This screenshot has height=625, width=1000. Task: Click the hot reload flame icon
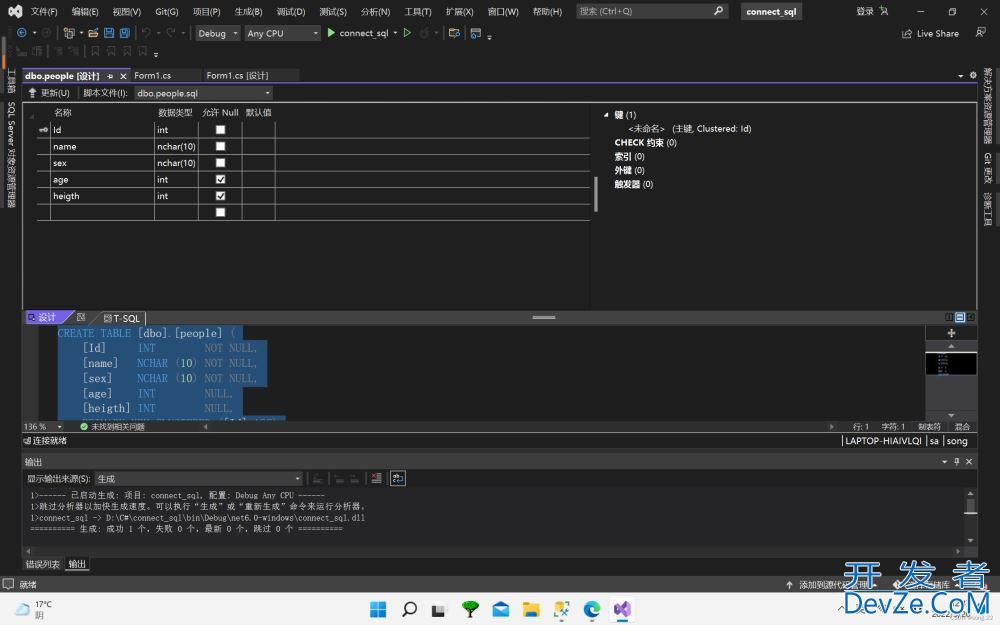424,33
